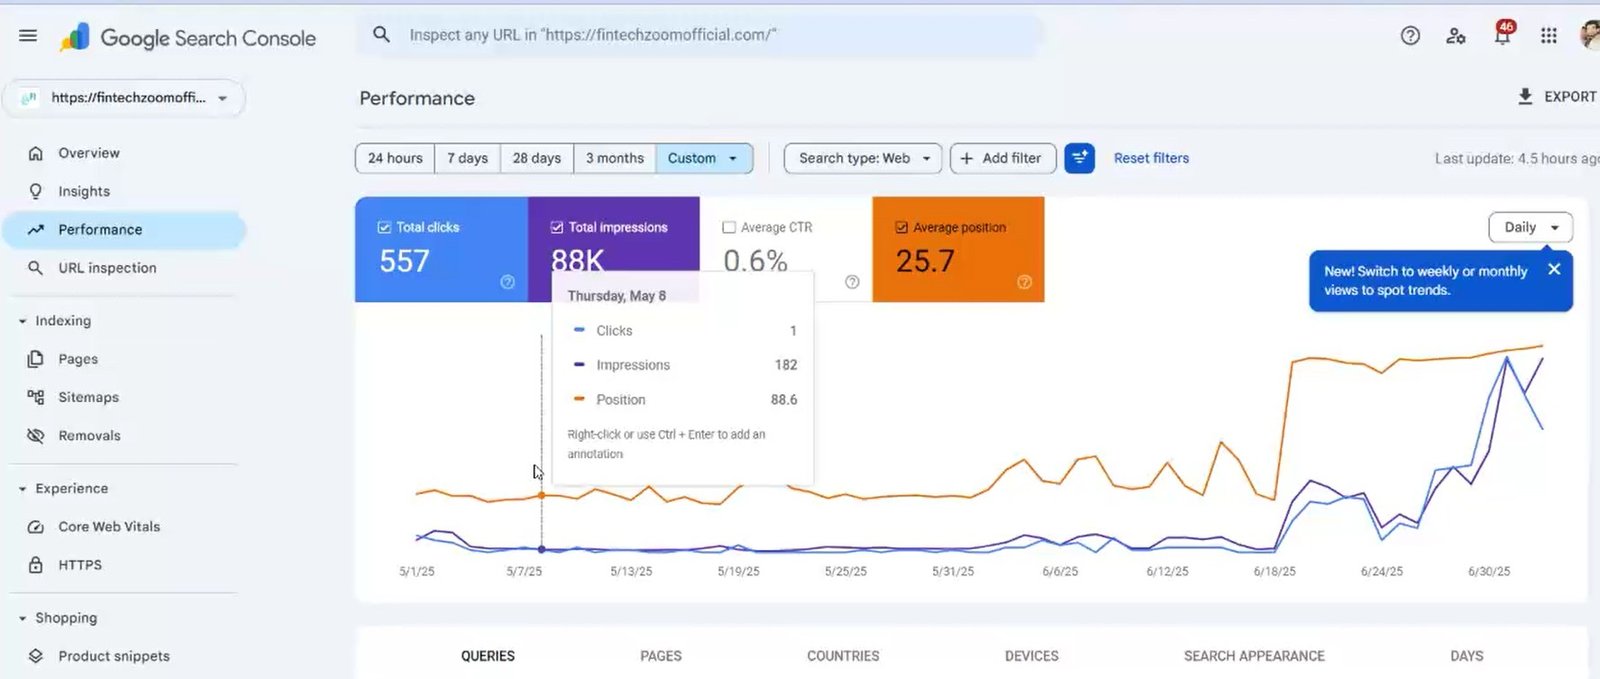The width and height of the screenshot is (1600, 679).
Task: Click help icon in Average CTR card
Action: 852,282
